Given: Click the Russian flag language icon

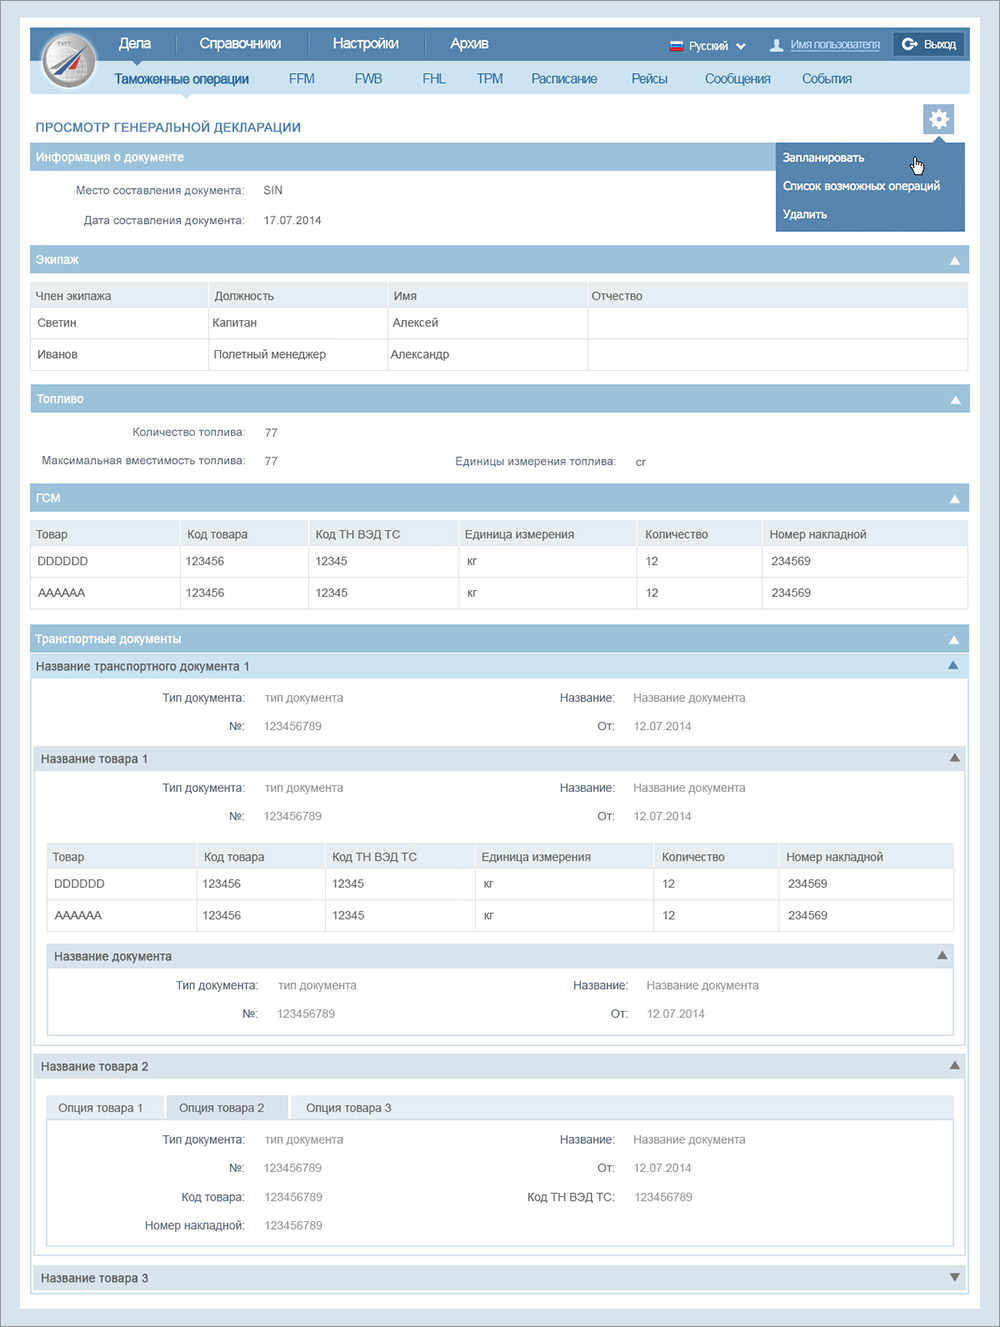Looking at the screenshot, I should point(676,46).
